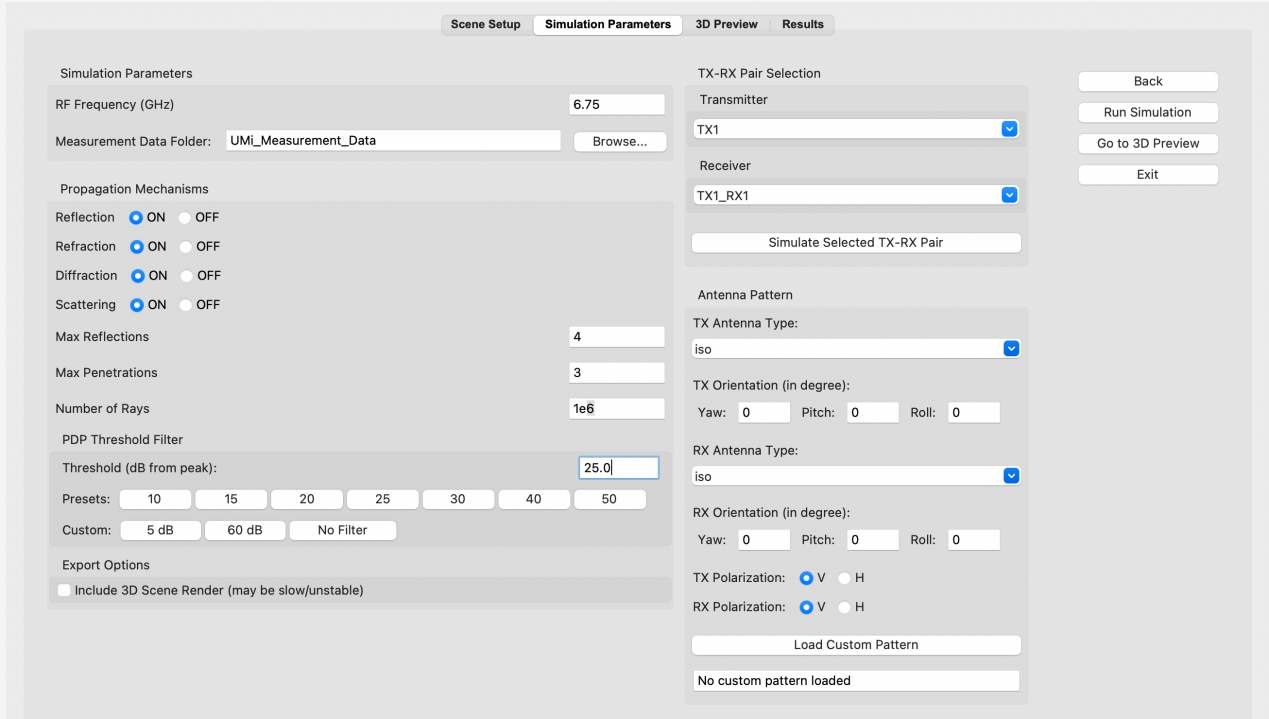This screenshot has width=1269, height=719.
Task: Go to the Results tab
Action: click(803, 24)
